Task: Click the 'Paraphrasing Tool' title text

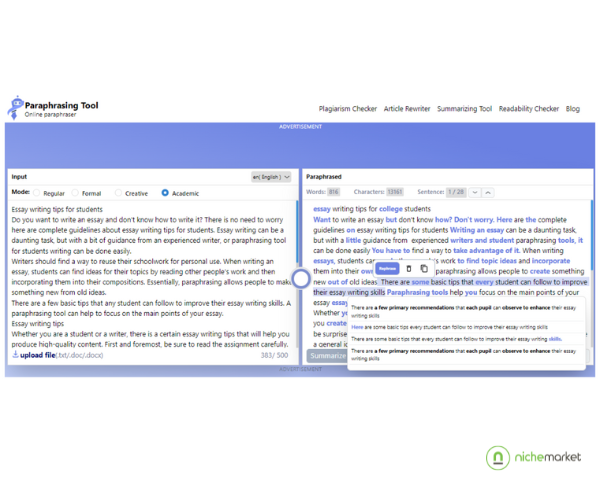Action: [x=62, y=105]
